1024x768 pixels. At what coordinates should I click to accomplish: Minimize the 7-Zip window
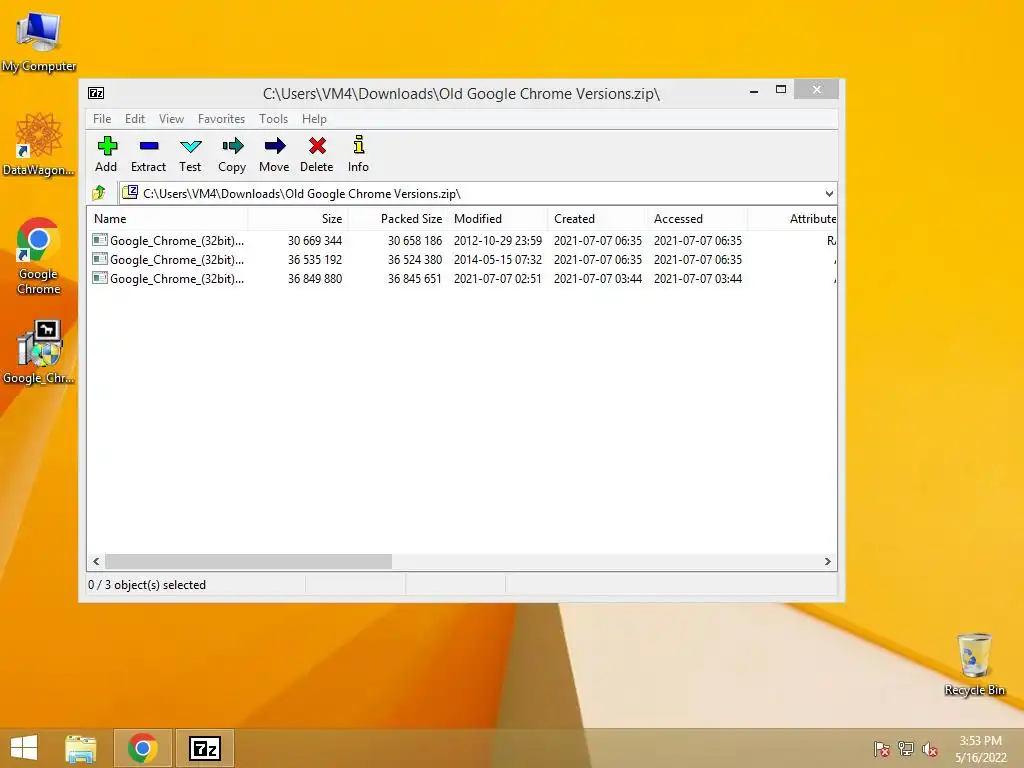click(x=754, y=91)
